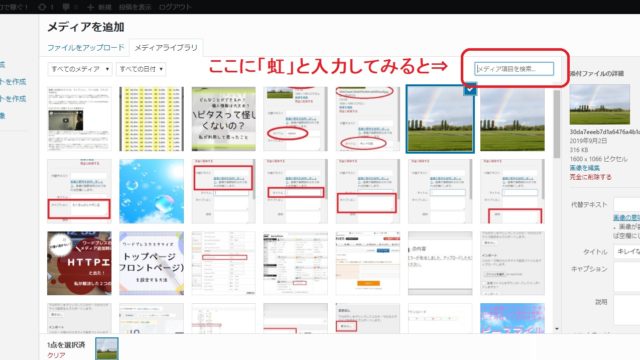Select the blue sky bubbles thumbnail
This screenshot has height=360, width=640.
pos(151,191)
